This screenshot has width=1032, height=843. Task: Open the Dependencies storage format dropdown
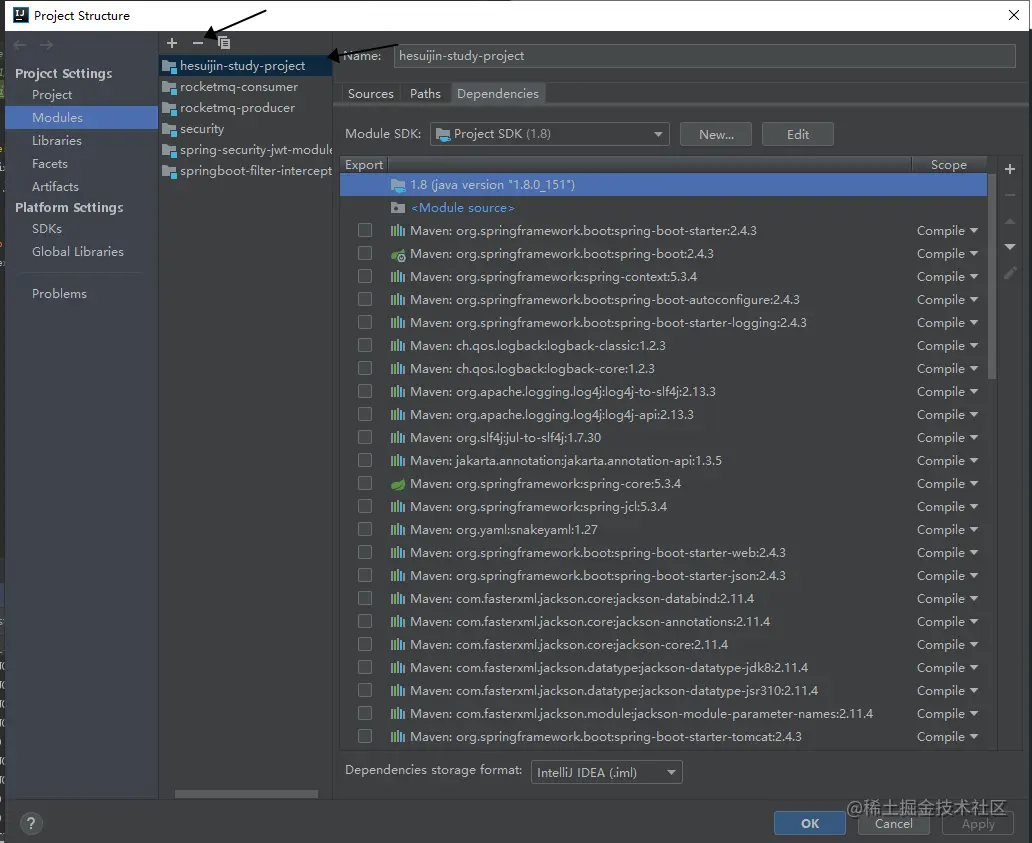(x=606, y=773)
